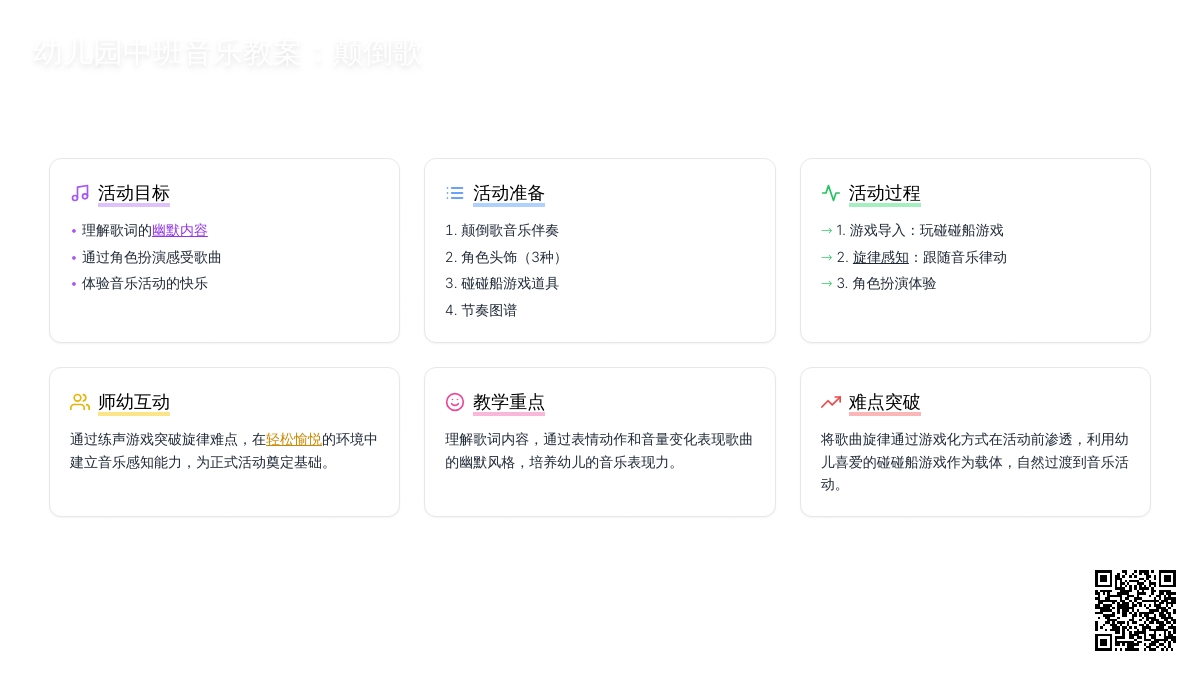This screenshot has height=675, width=1200.
Task: Click the 教学重点 heading
Action: (x=509, y=402)
